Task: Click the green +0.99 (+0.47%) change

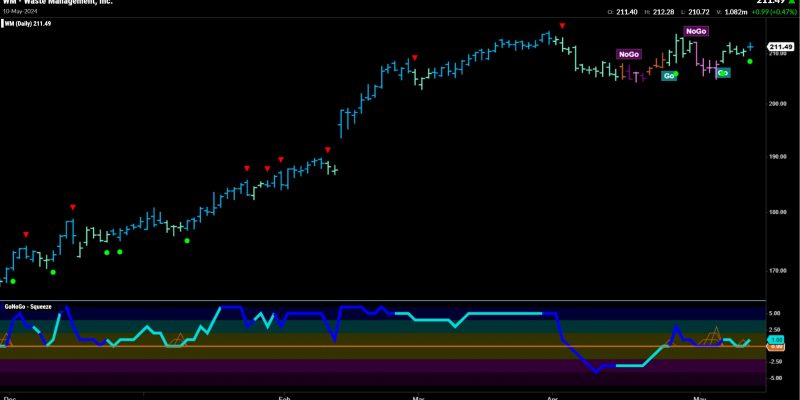Action: 773,12
